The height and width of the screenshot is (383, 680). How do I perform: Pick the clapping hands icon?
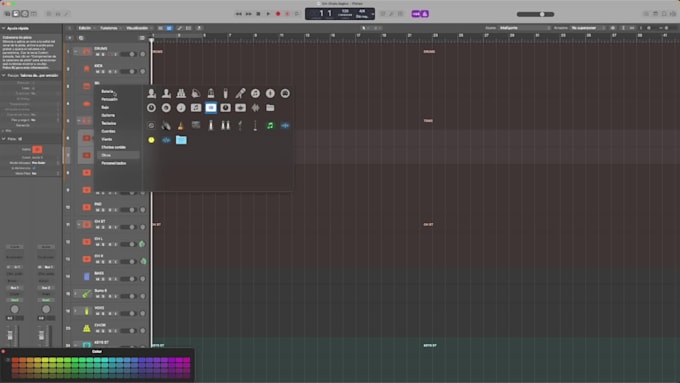(x=166, y=125)
